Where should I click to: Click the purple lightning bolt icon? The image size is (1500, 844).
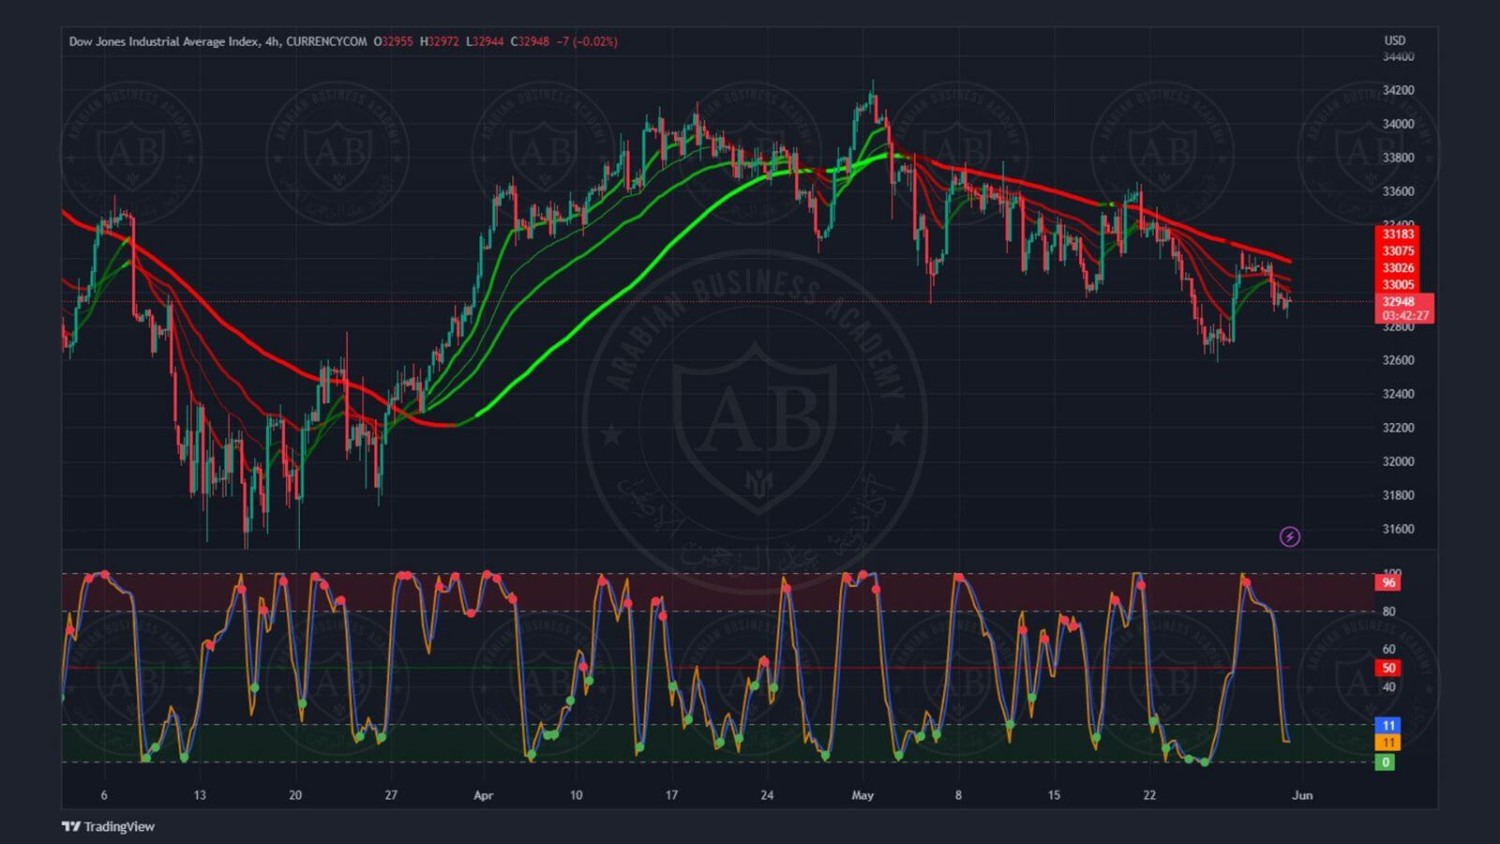click(1290, 537)
